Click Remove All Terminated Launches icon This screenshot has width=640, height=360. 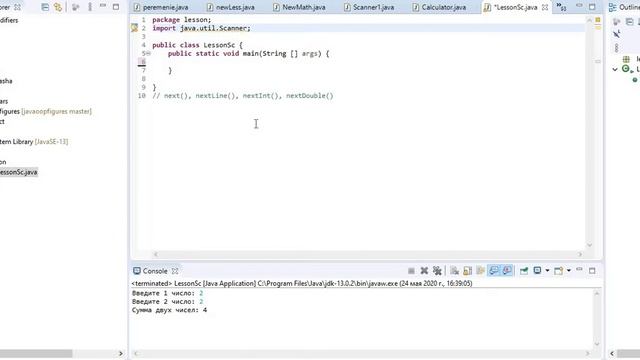pyautogui.click(x=437, y=271)
